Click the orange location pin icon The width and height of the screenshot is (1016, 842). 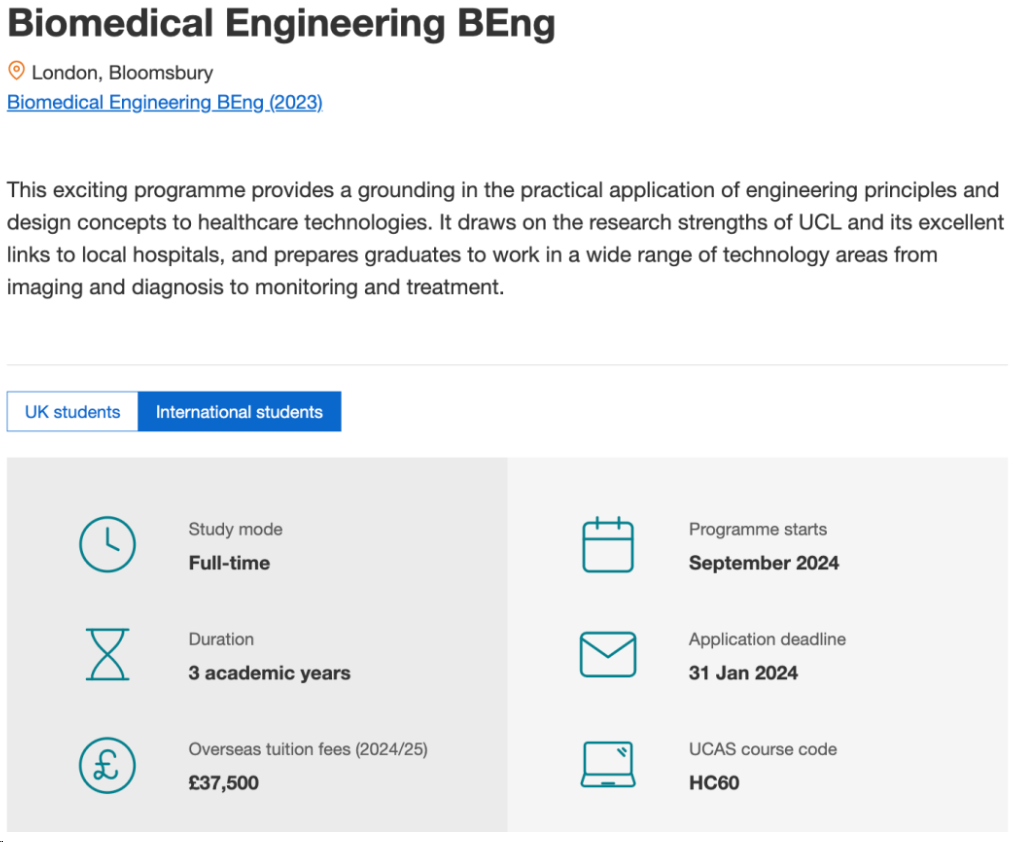click(16, 71)
